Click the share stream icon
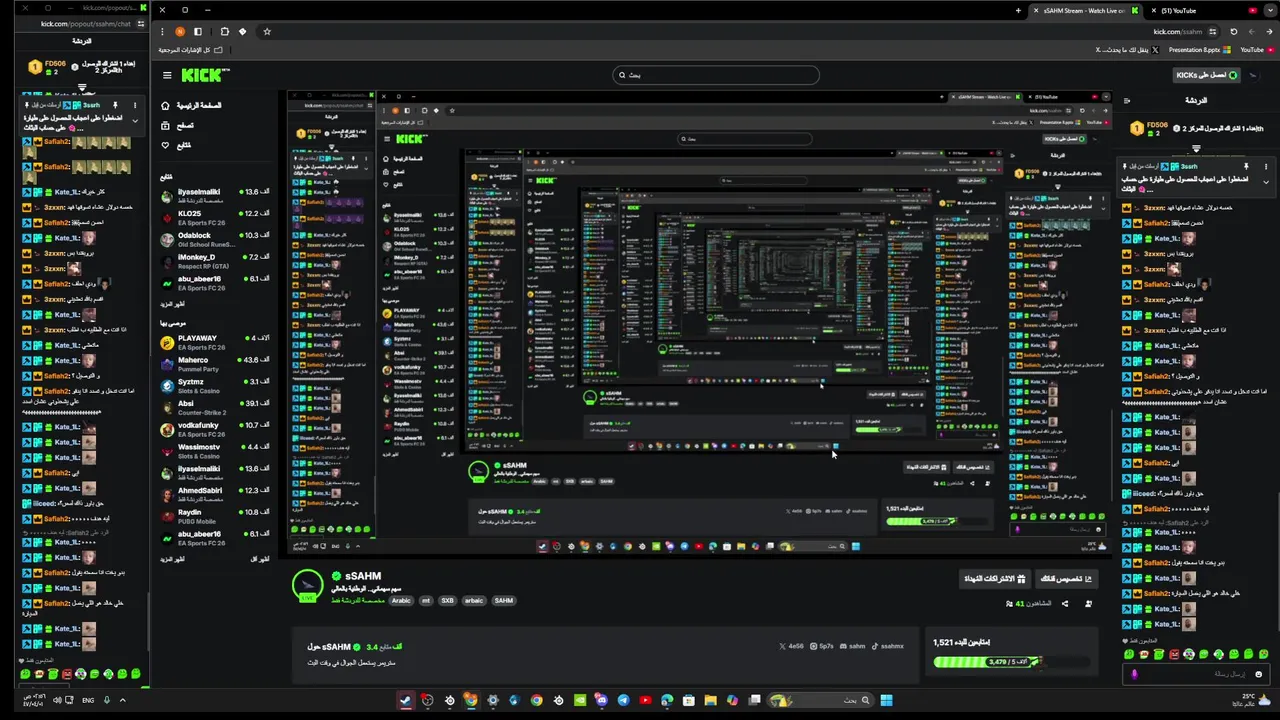This screenshot has width=1280, height=720. 1064,603
